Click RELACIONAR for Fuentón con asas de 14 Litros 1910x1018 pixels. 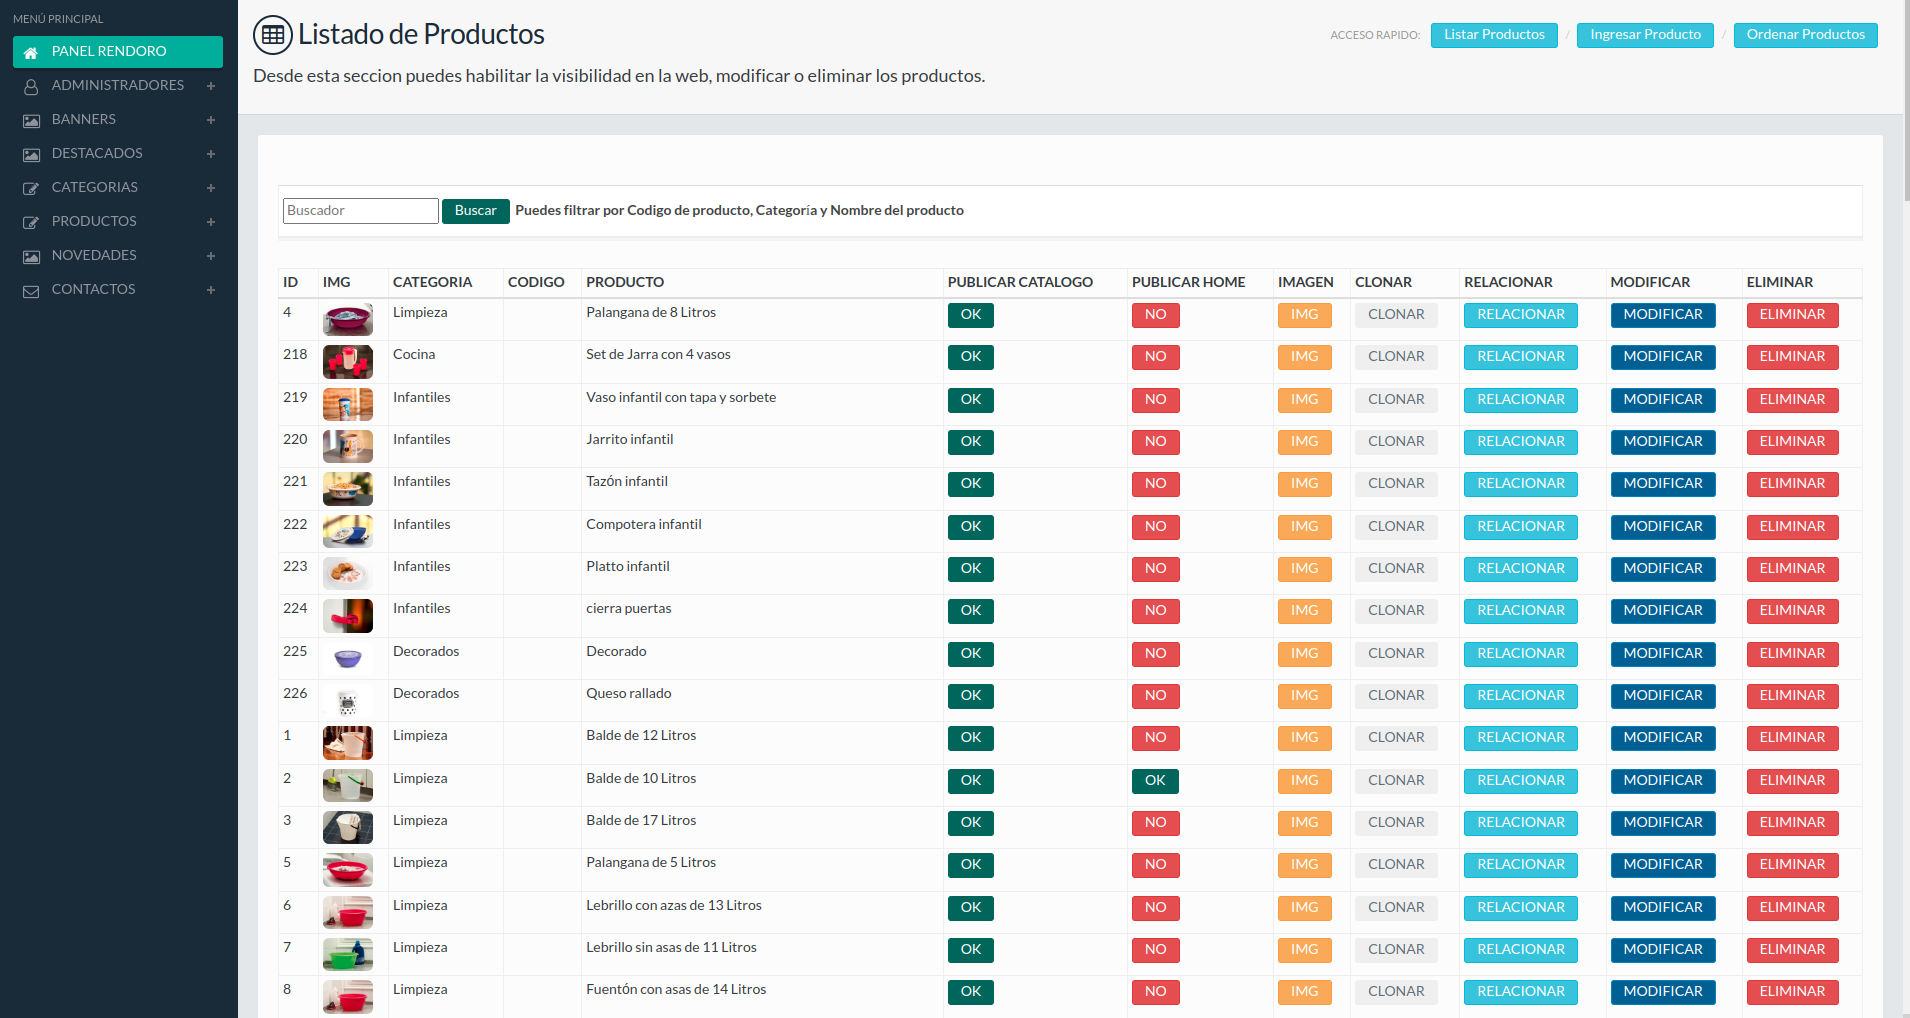1521,992
